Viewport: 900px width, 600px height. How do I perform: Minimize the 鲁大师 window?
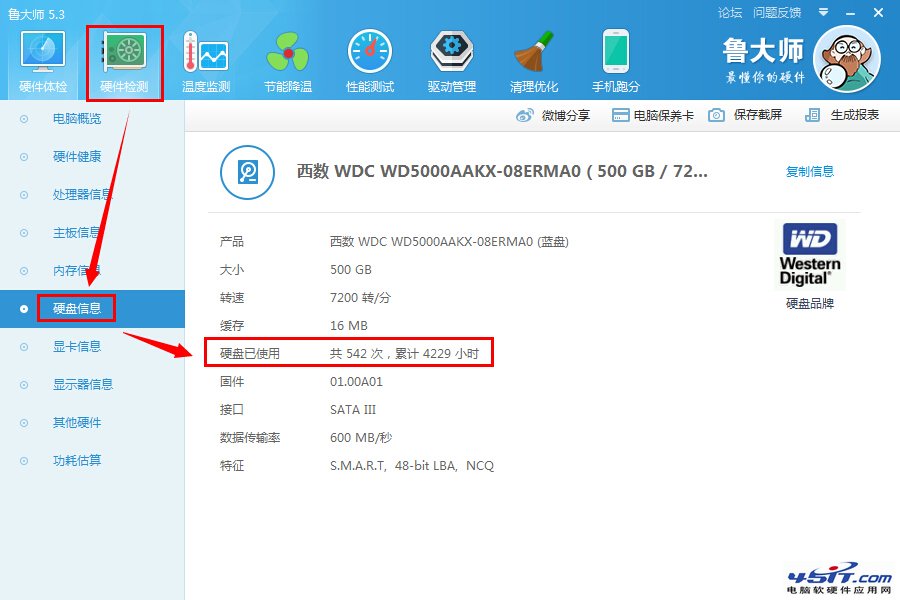[x=851, y=13]
